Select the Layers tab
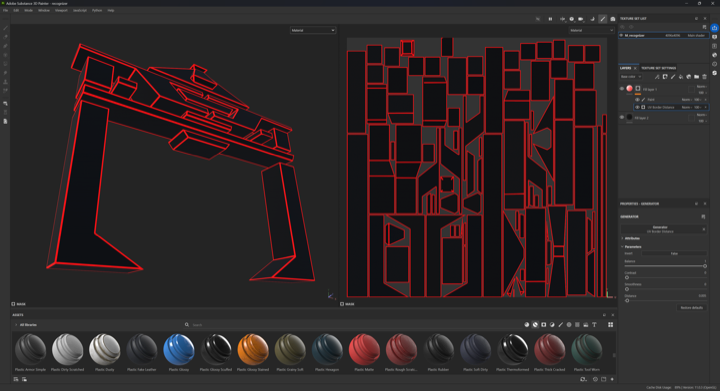 [625, 68]
